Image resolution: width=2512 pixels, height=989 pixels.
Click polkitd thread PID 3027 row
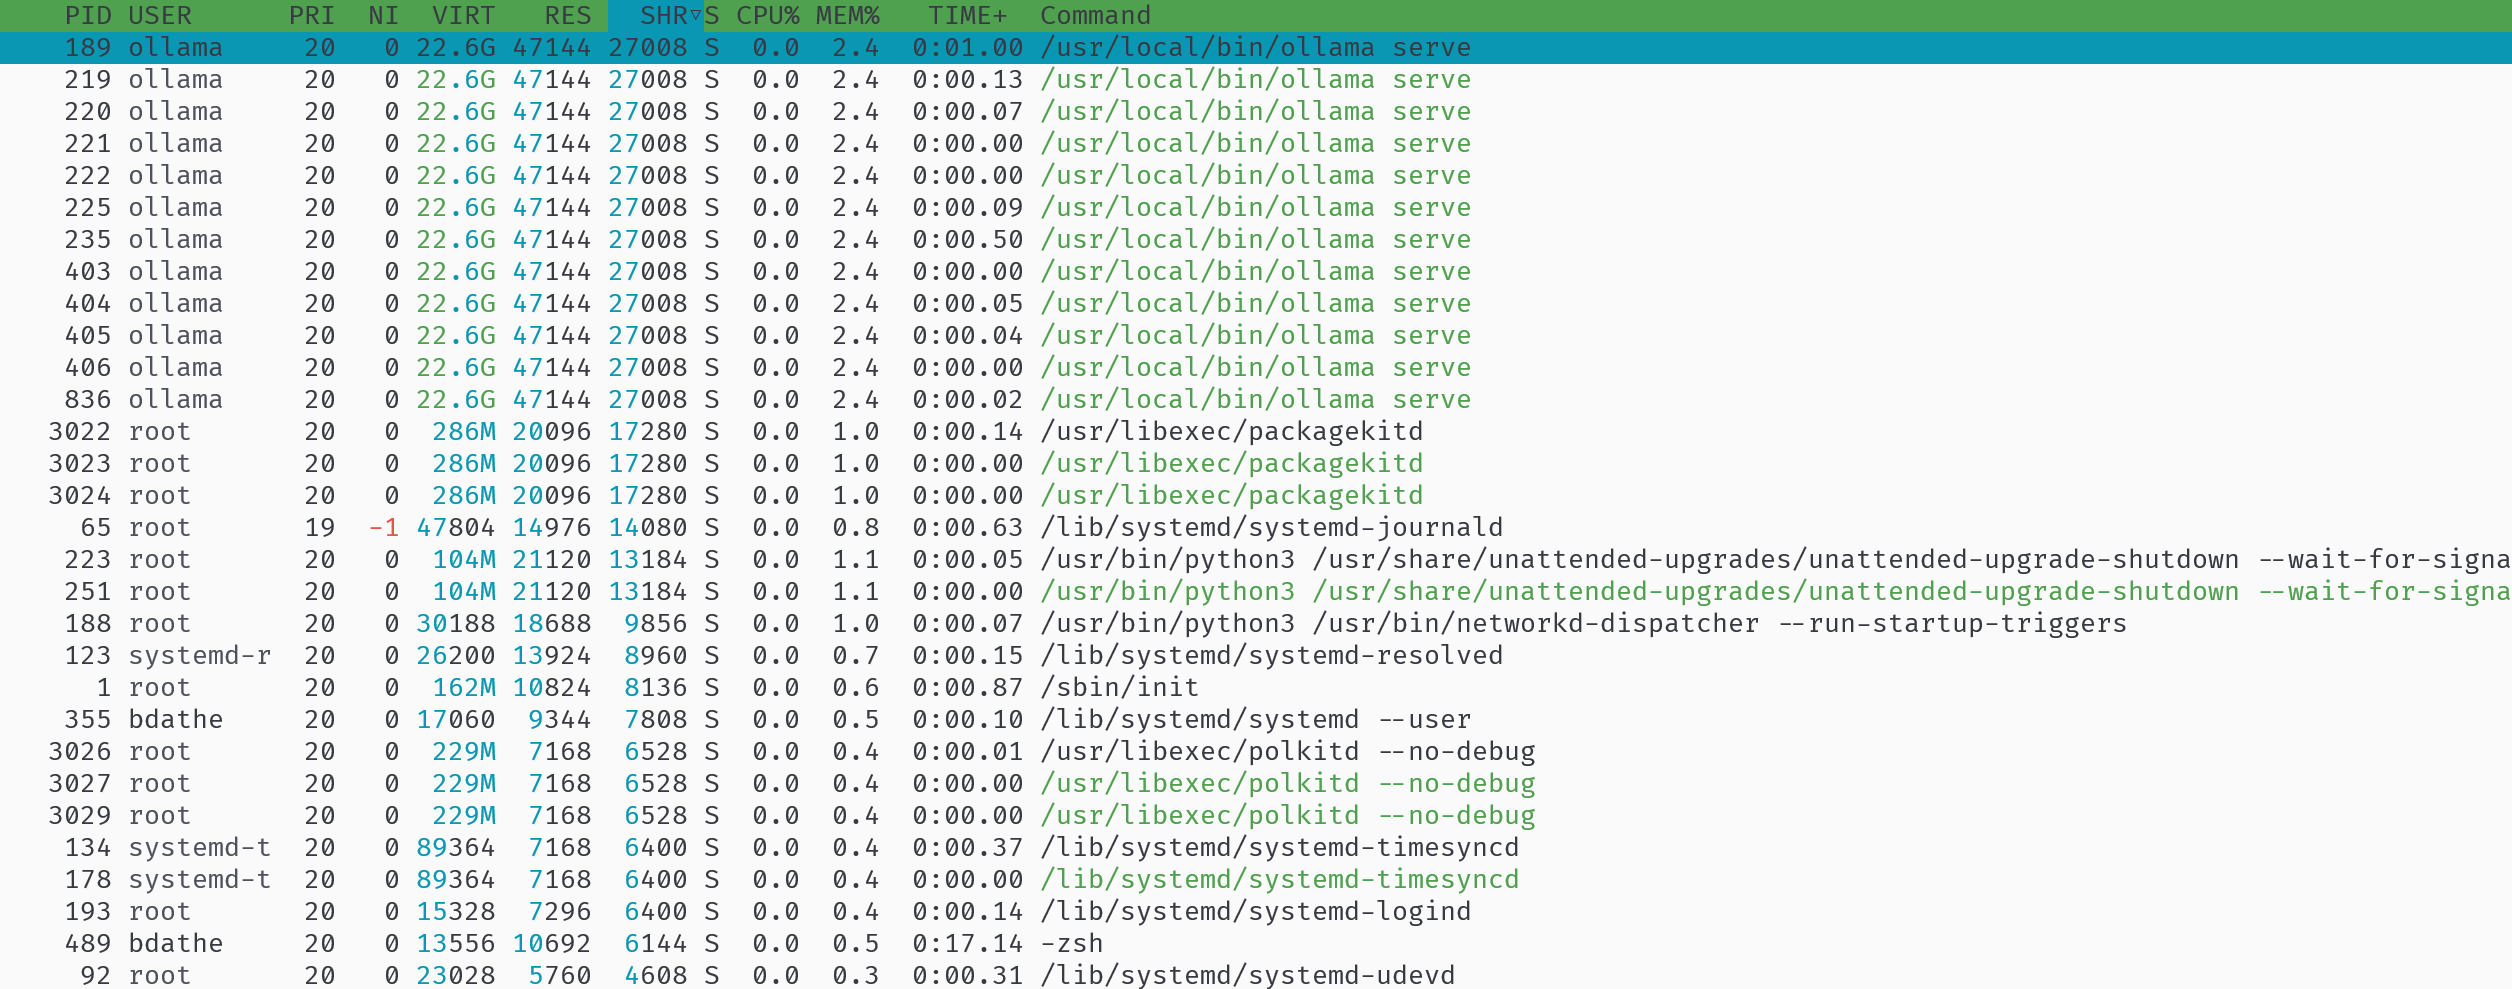pos(1256,784)
